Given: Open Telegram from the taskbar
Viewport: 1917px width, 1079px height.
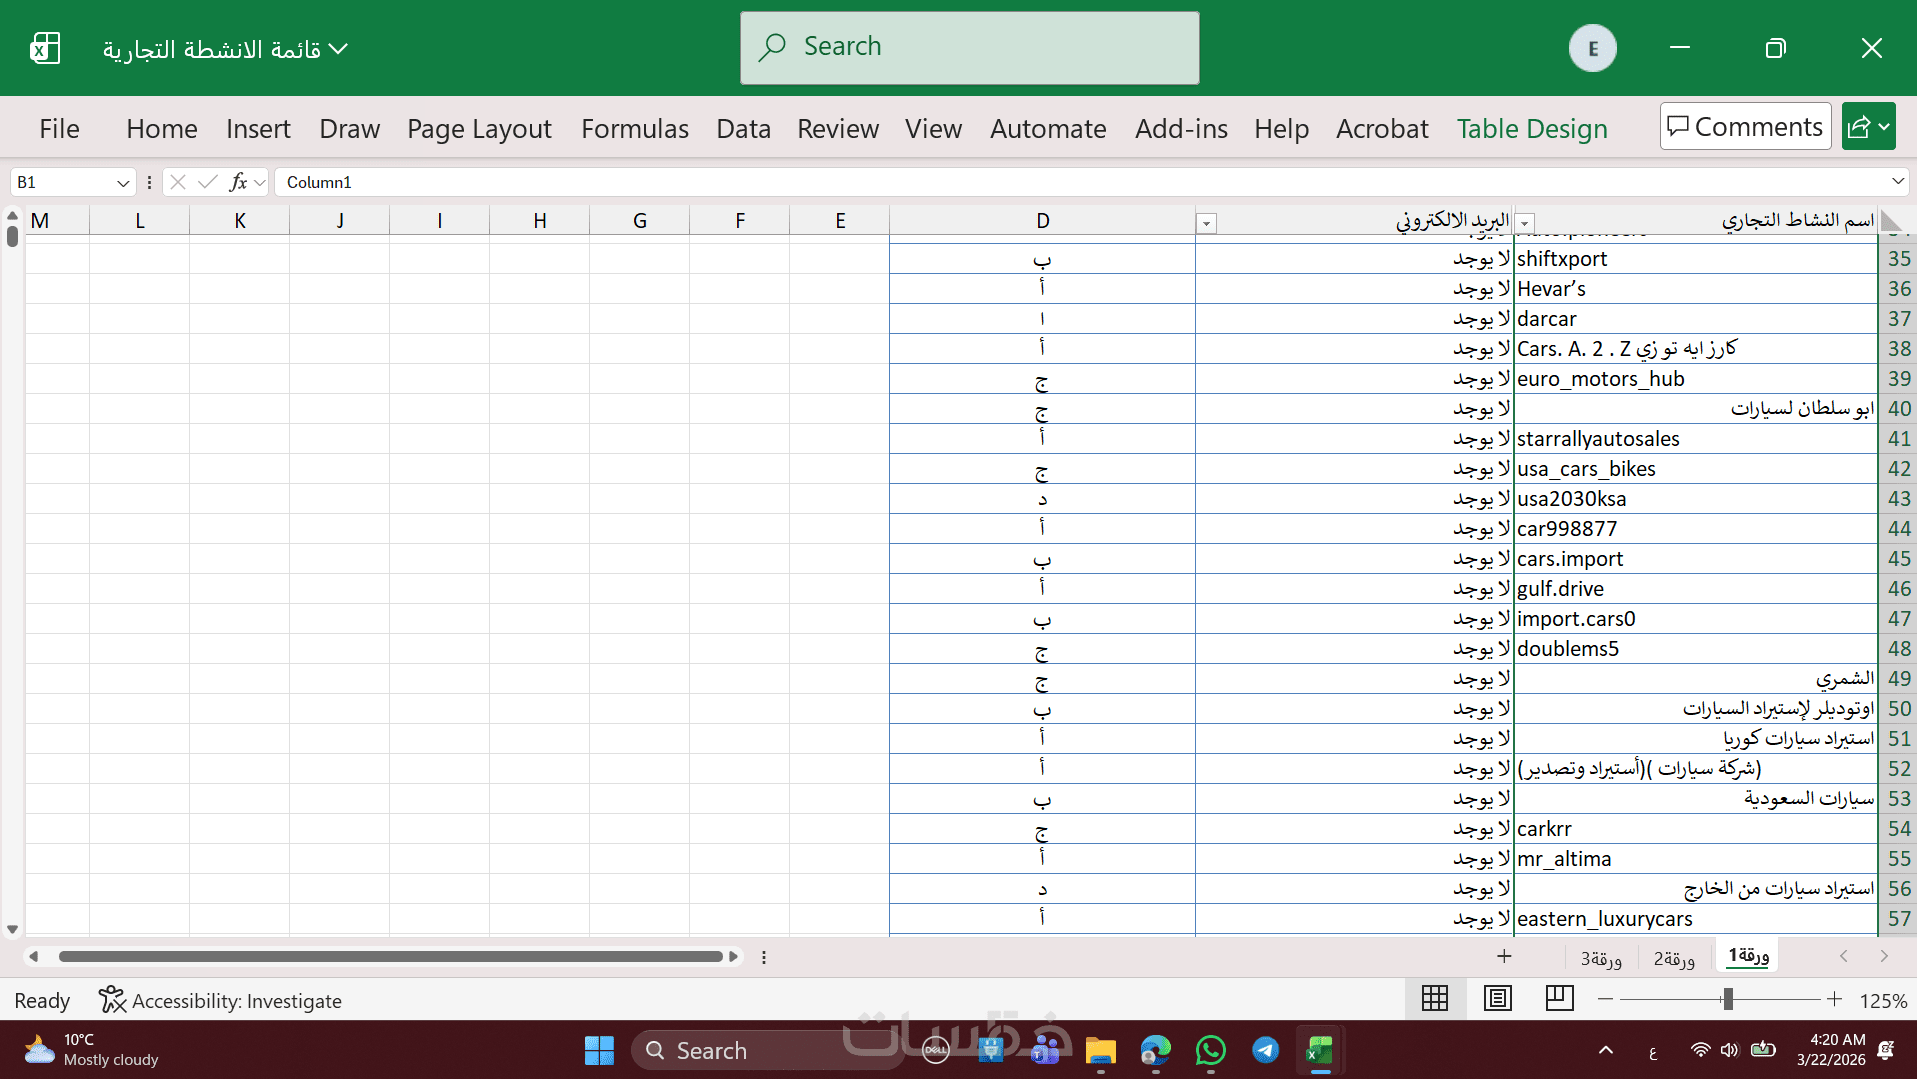Looking at the screenshot, I should coord(1265,1051).
